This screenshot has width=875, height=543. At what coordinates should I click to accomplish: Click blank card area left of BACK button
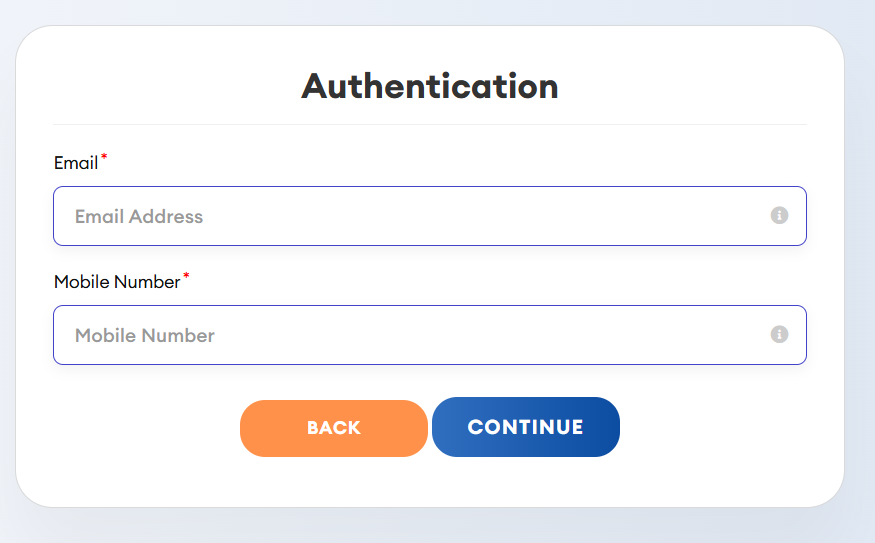click(130, 428)
